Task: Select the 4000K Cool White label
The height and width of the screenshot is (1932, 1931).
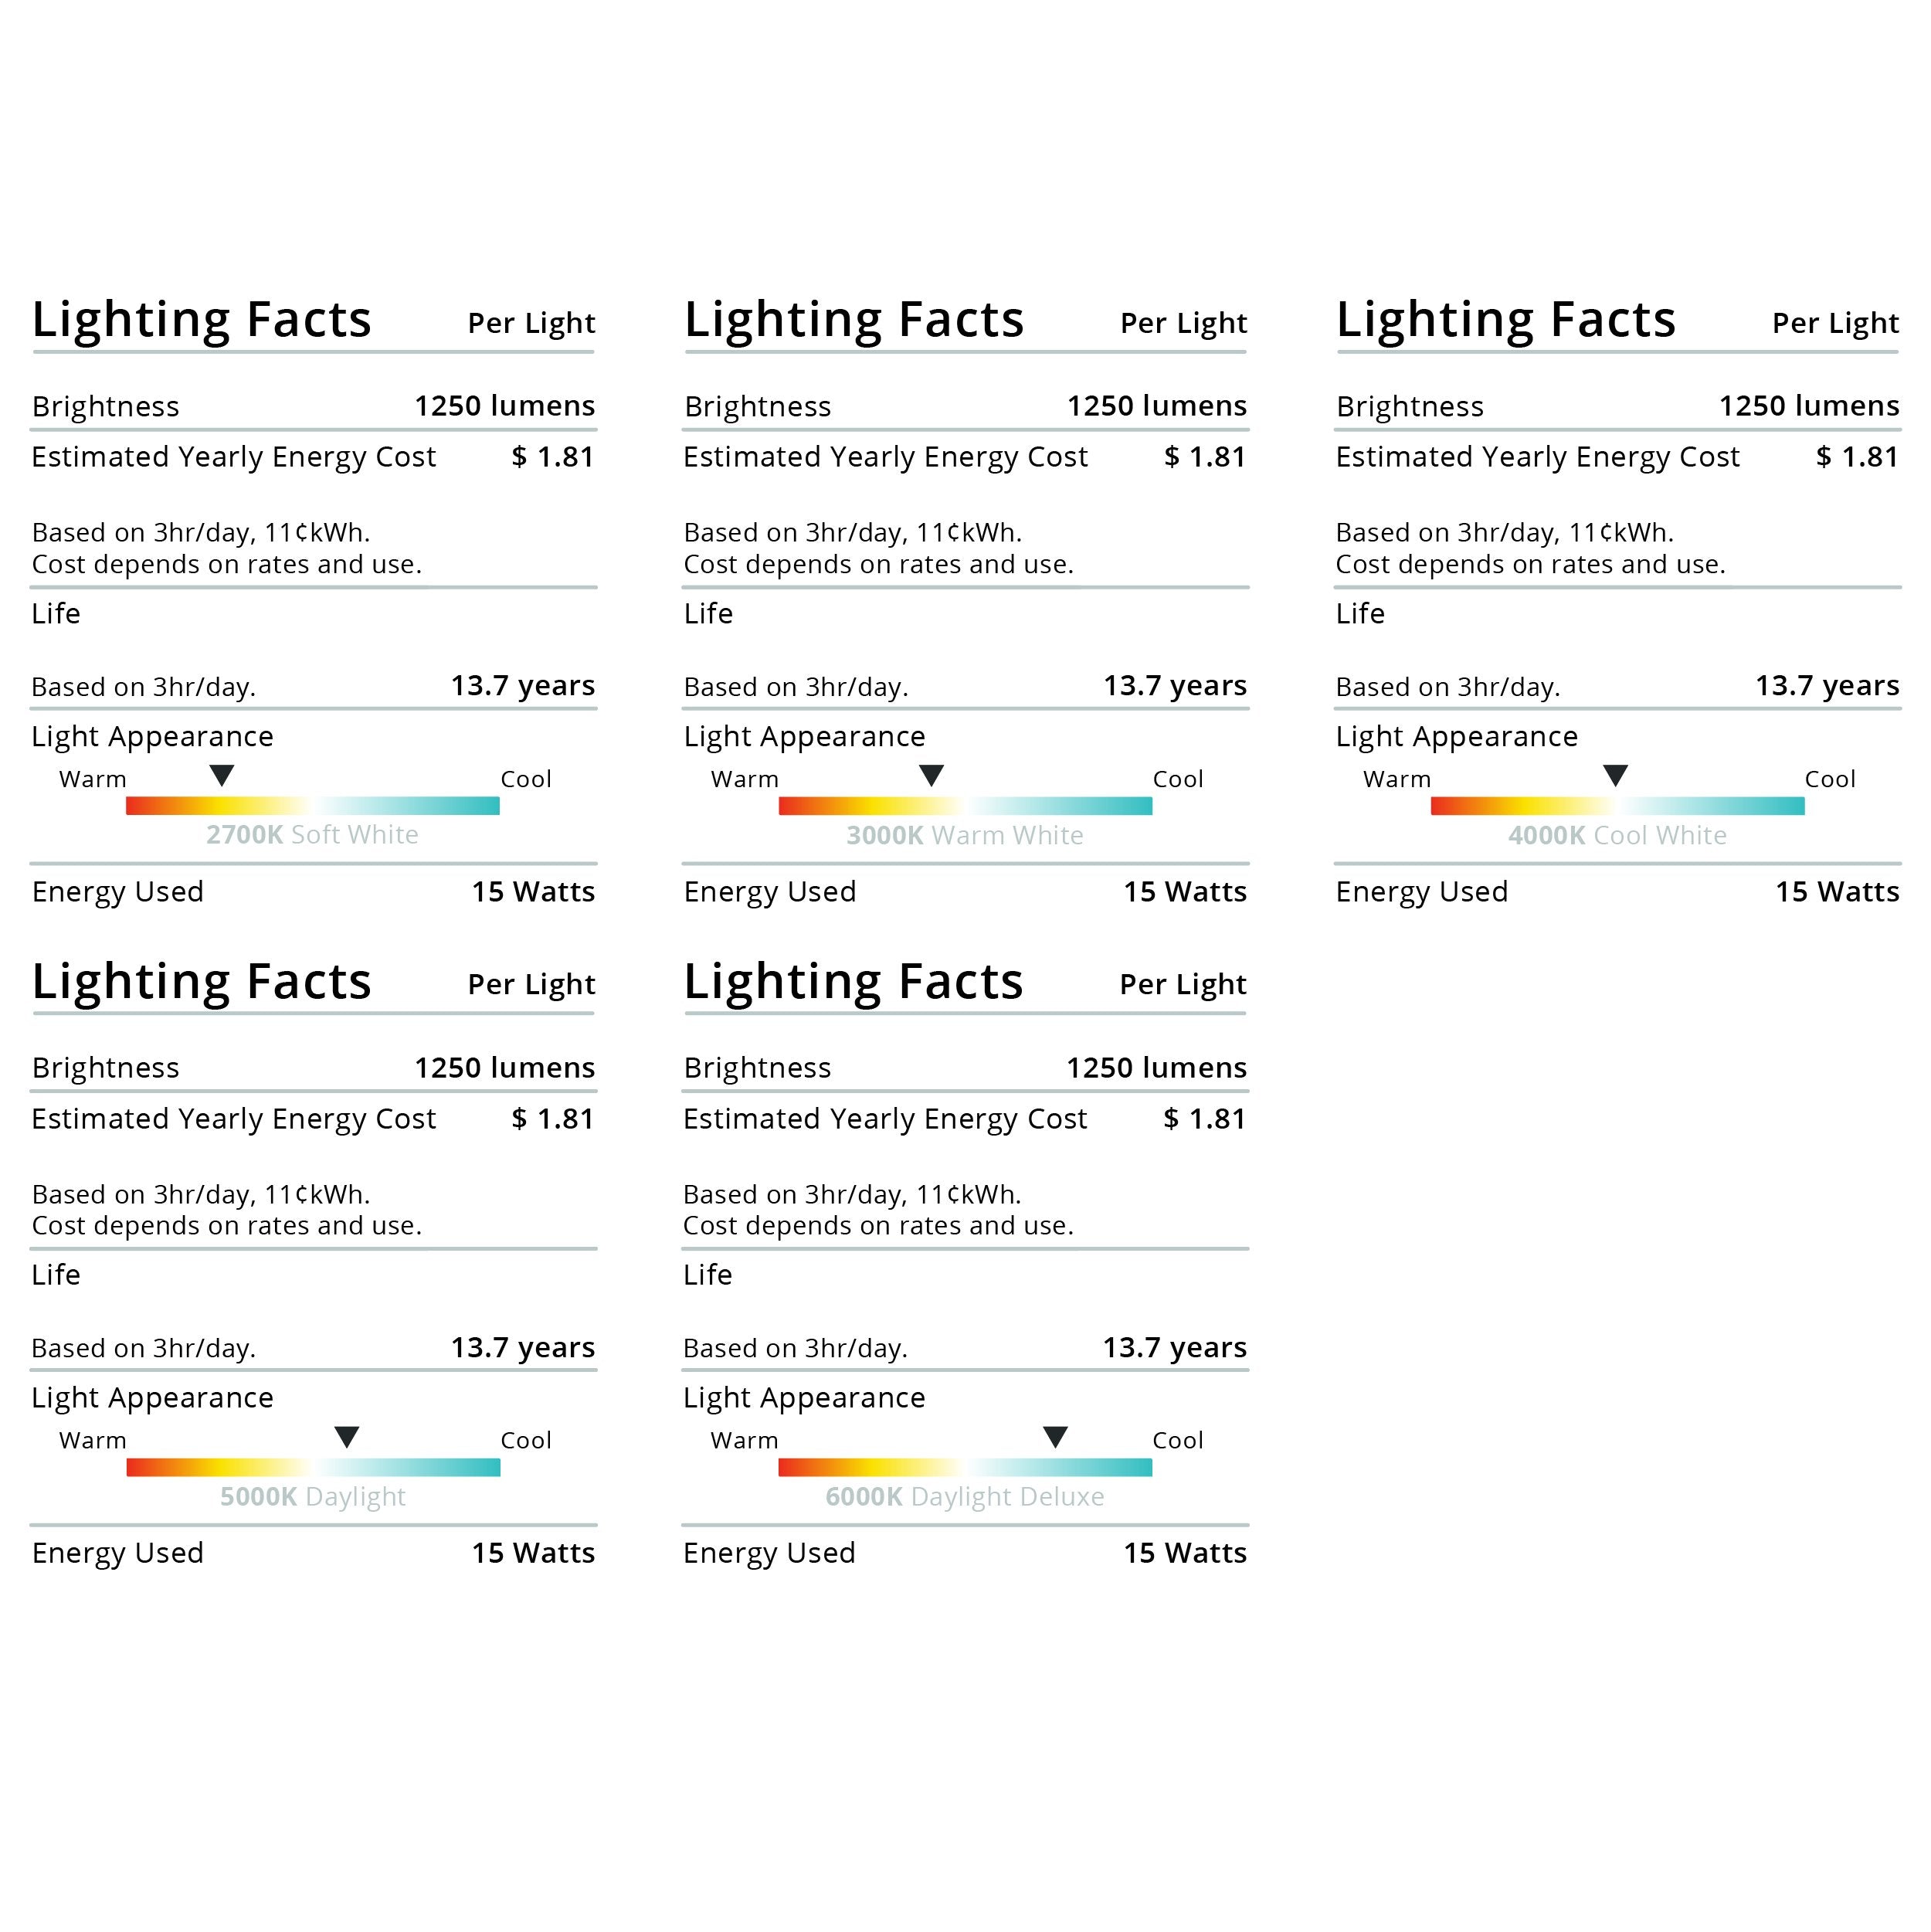Action: pos(1617,836)
